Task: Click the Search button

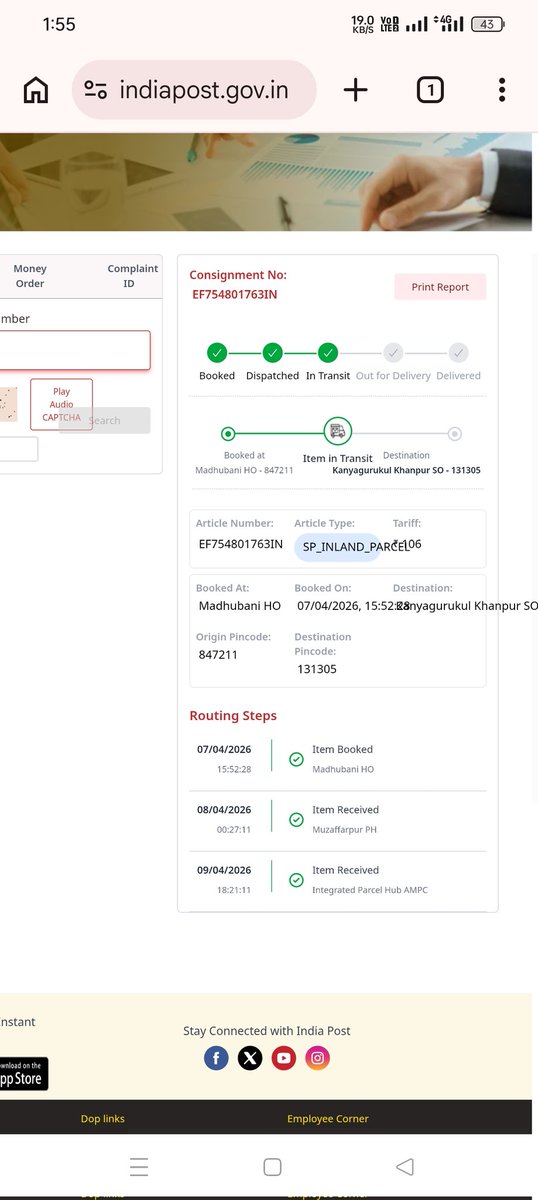Action: pos(105,420)
